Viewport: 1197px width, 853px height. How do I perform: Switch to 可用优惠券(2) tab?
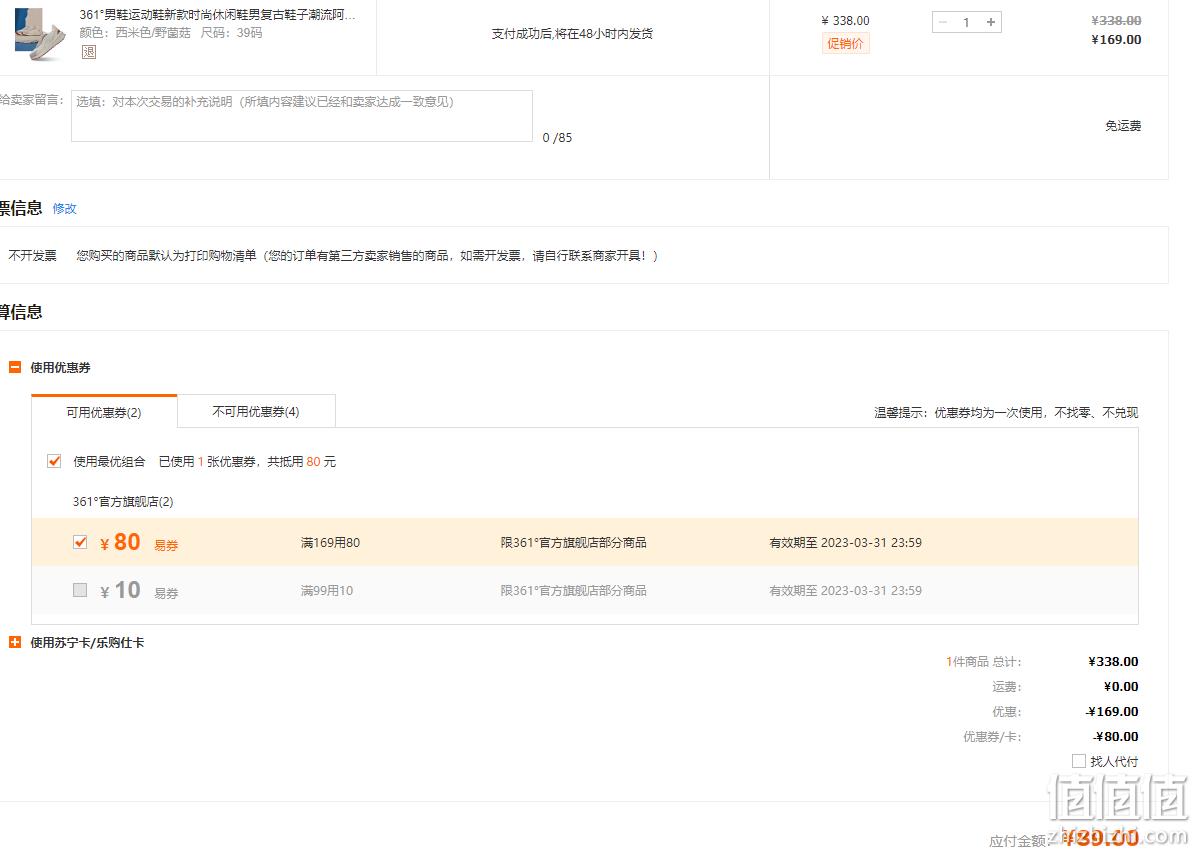tap(104, 412)
